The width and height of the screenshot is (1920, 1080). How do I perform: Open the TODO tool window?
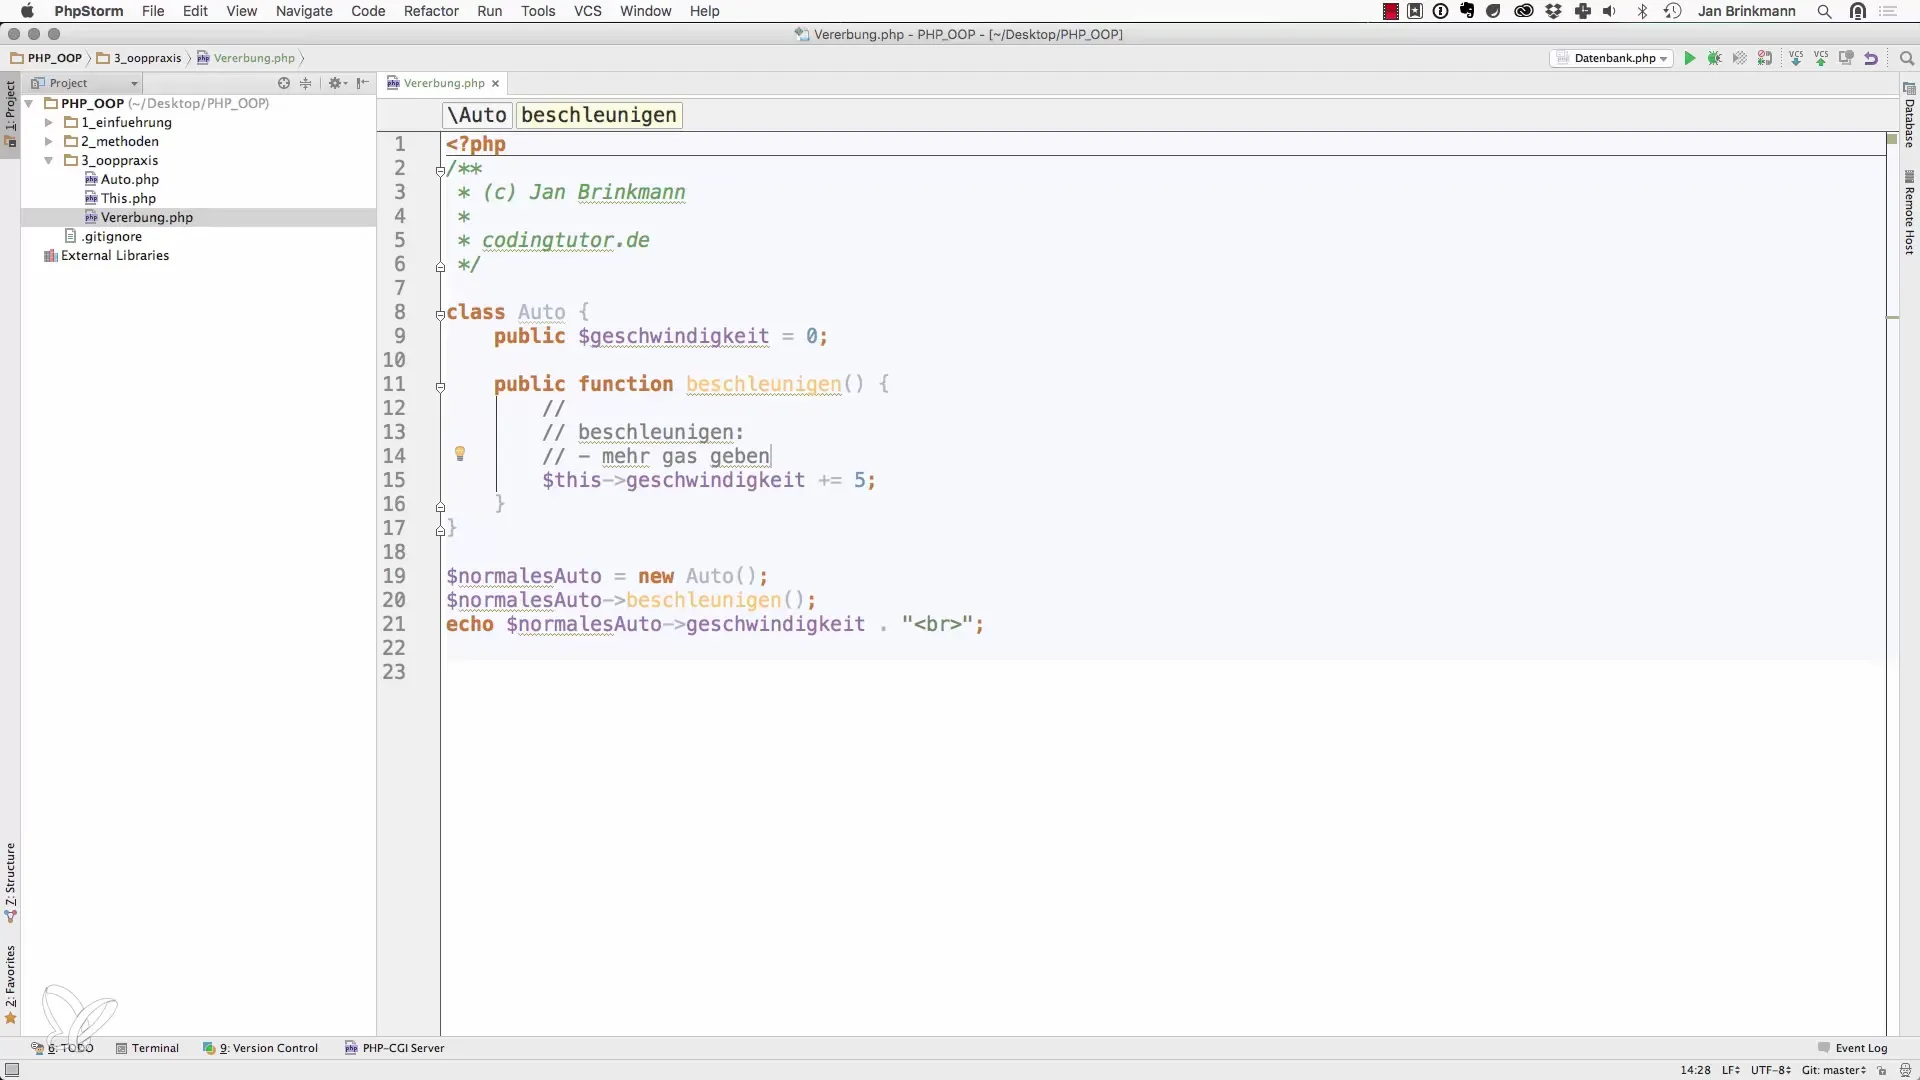pos(62,1048)
